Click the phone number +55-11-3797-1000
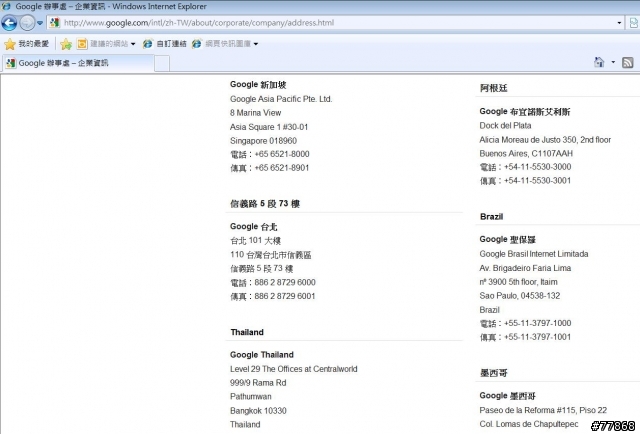This screenshot has height=434, width=640. click(x=538, y=323)
